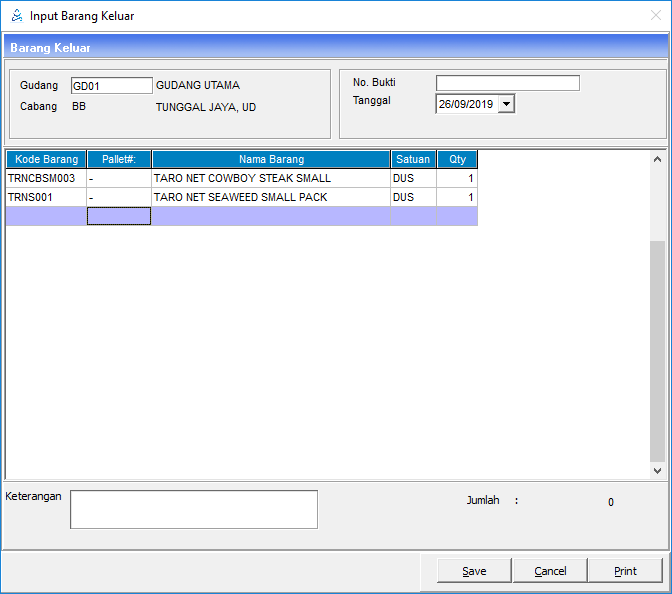Image resolution: width=672 pixels, height=594 pixels.
Task: Click the scroll down arrow of grid
Action: click(x=657, y=470)
